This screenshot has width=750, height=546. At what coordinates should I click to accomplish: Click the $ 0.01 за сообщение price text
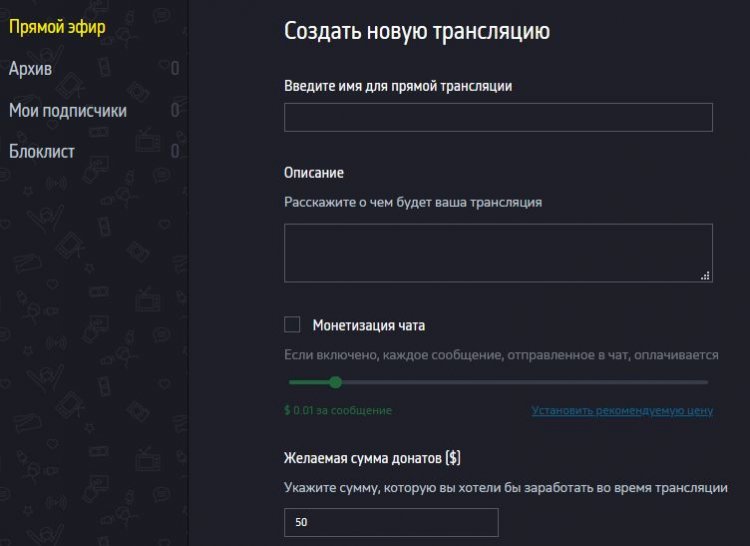(338, 410)
